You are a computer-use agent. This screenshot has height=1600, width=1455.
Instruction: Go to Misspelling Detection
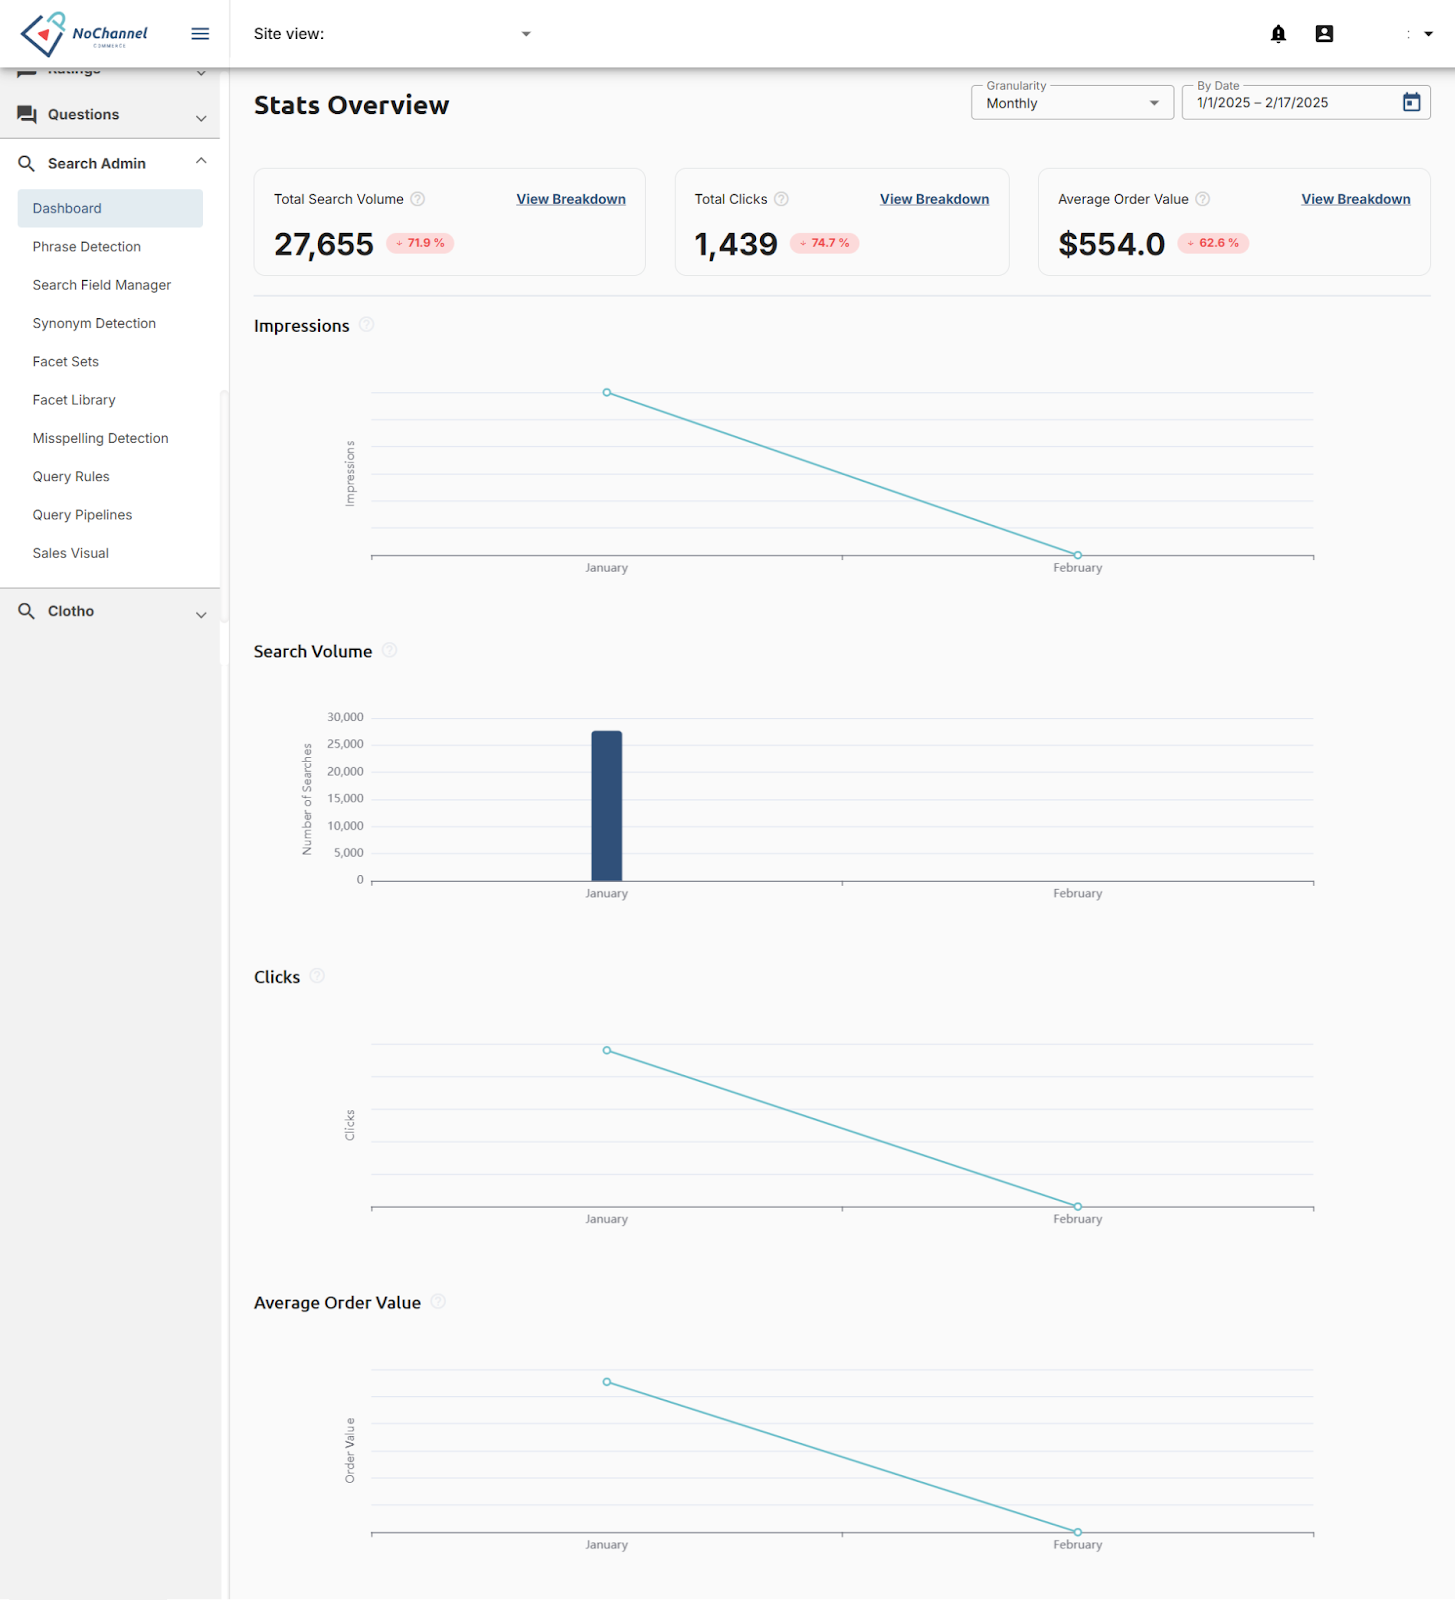point(100,438)
